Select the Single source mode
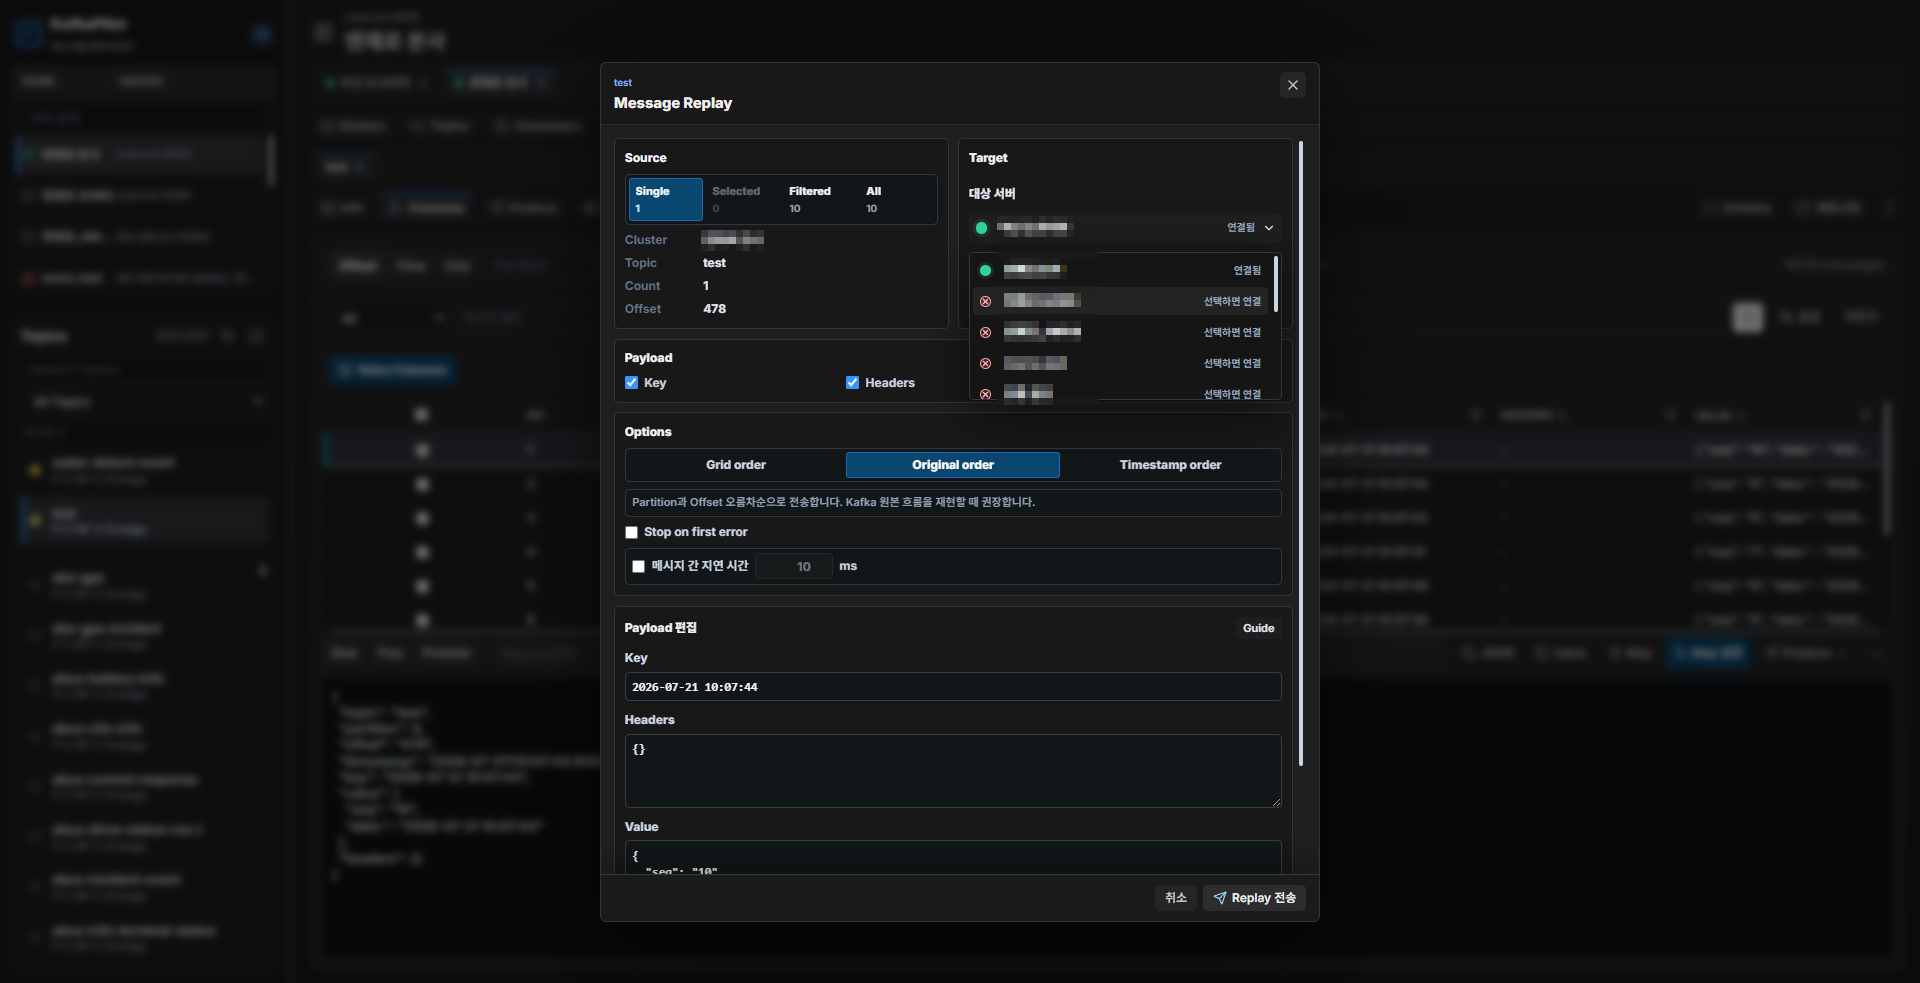 665,199
